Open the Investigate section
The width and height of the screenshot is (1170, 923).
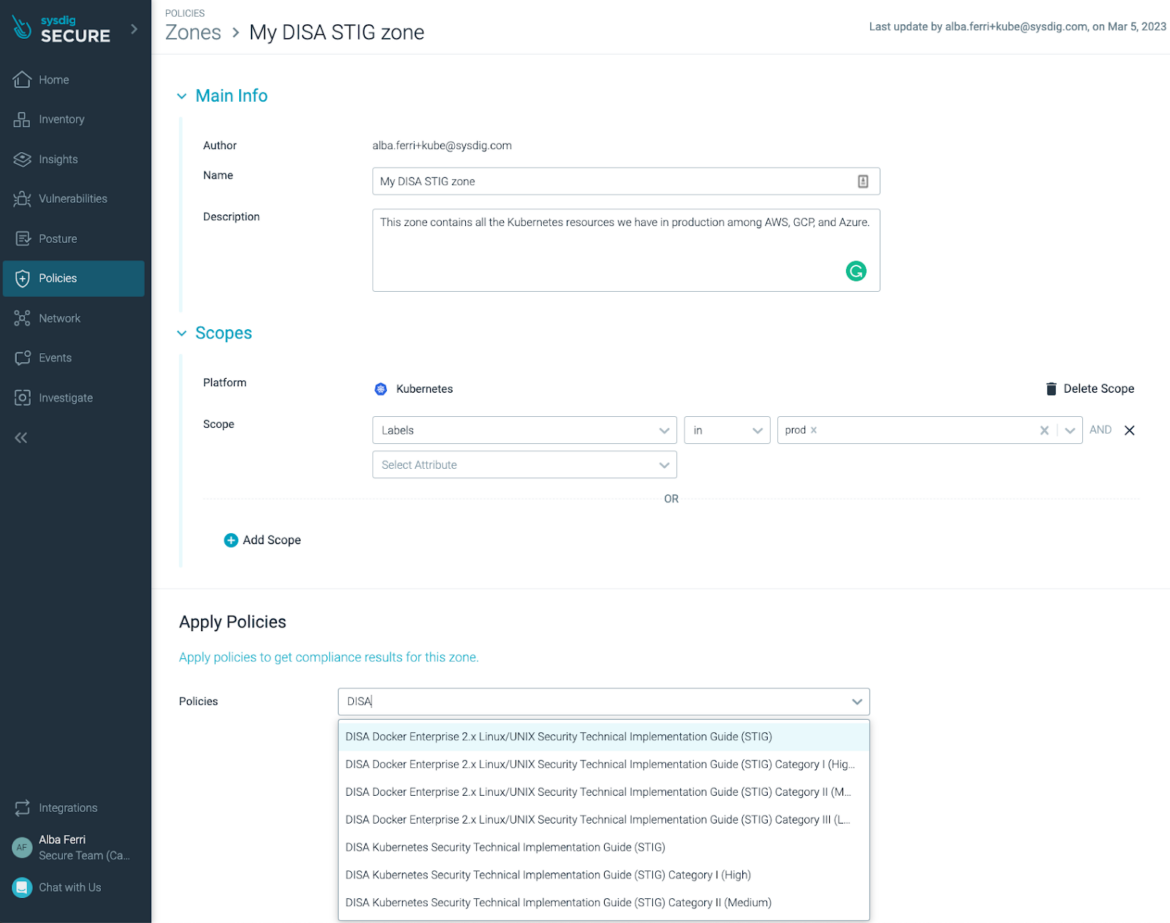pyautogui.click(x=22, y=397)
